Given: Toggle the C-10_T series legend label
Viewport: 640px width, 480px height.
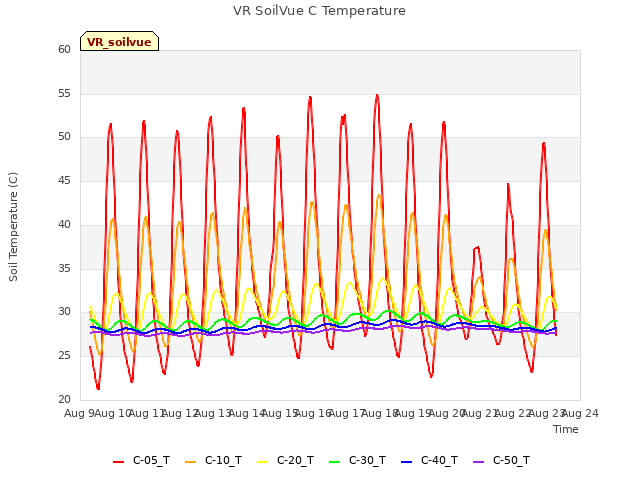Looking at the screenshot, I should (x=223, y=461).
